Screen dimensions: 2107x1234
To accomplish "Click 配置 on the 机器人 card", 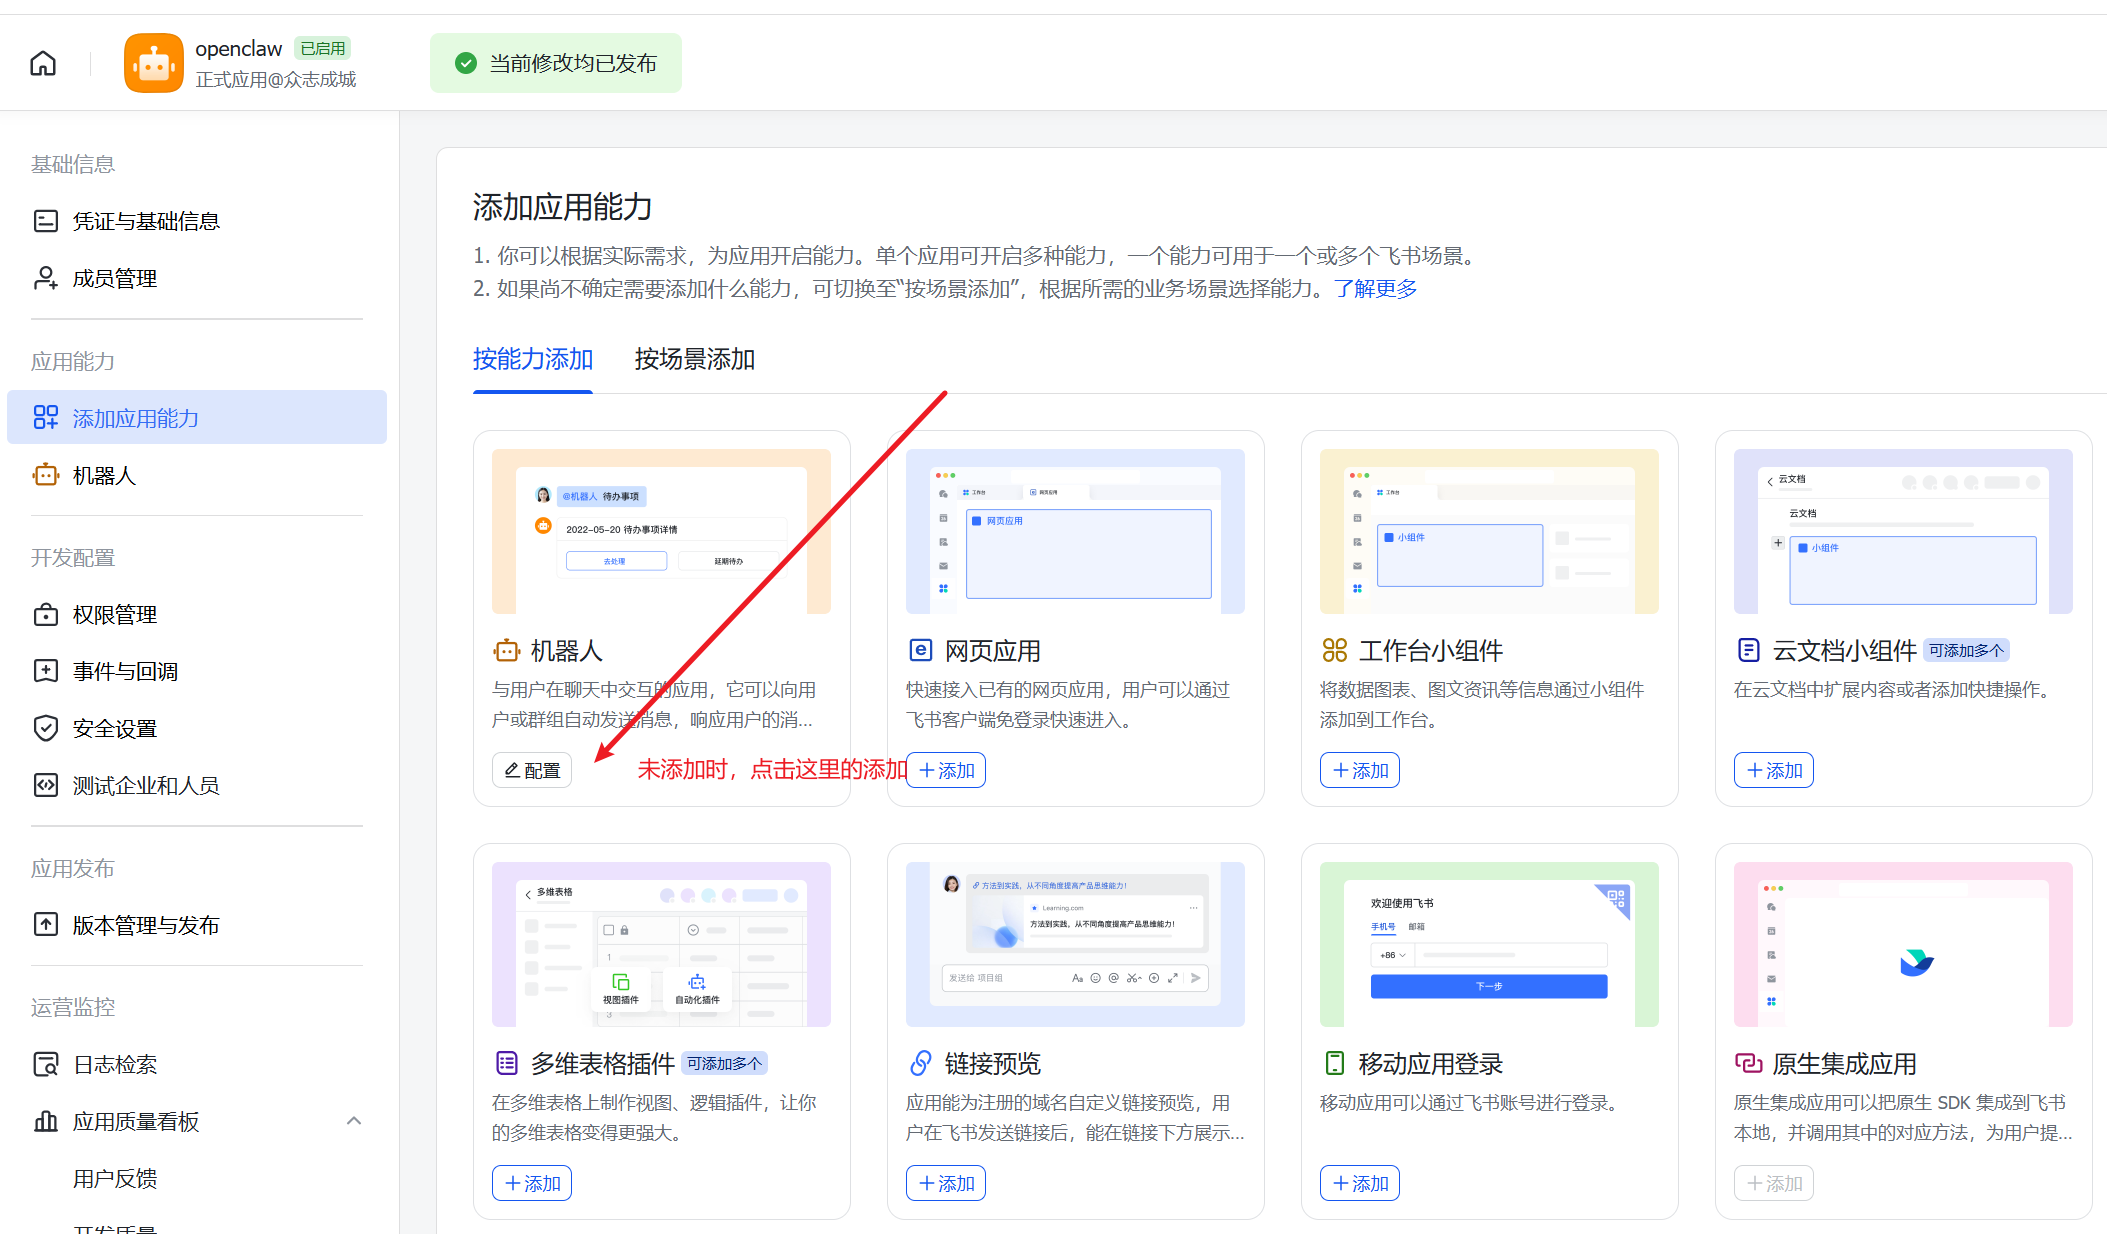I will (531, 770).
